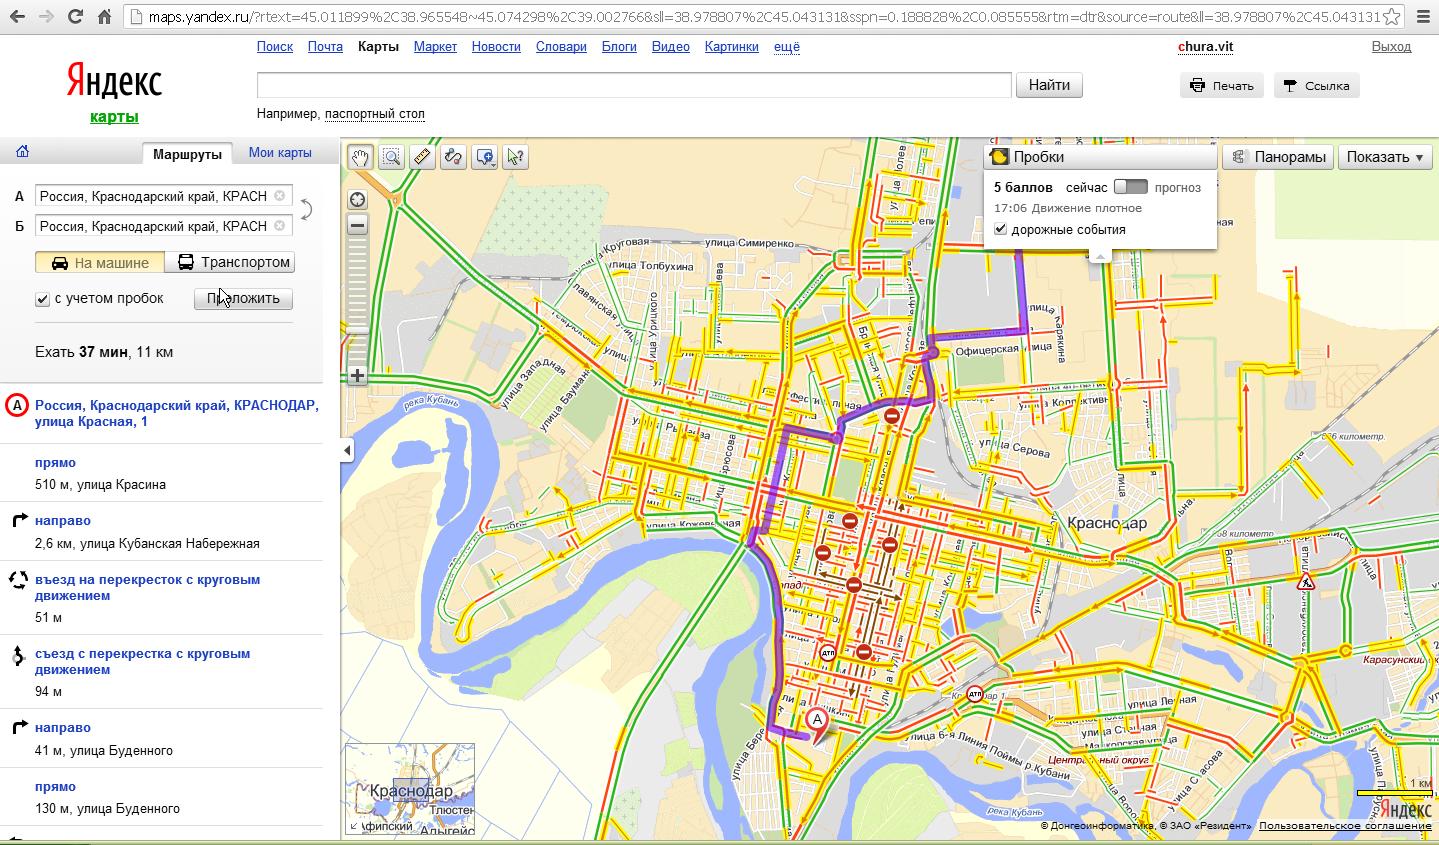Viewport: 1439px width, 845px height.
Task: Select the route-building tool on the map toolbar
Action: [x=453, y=157]
